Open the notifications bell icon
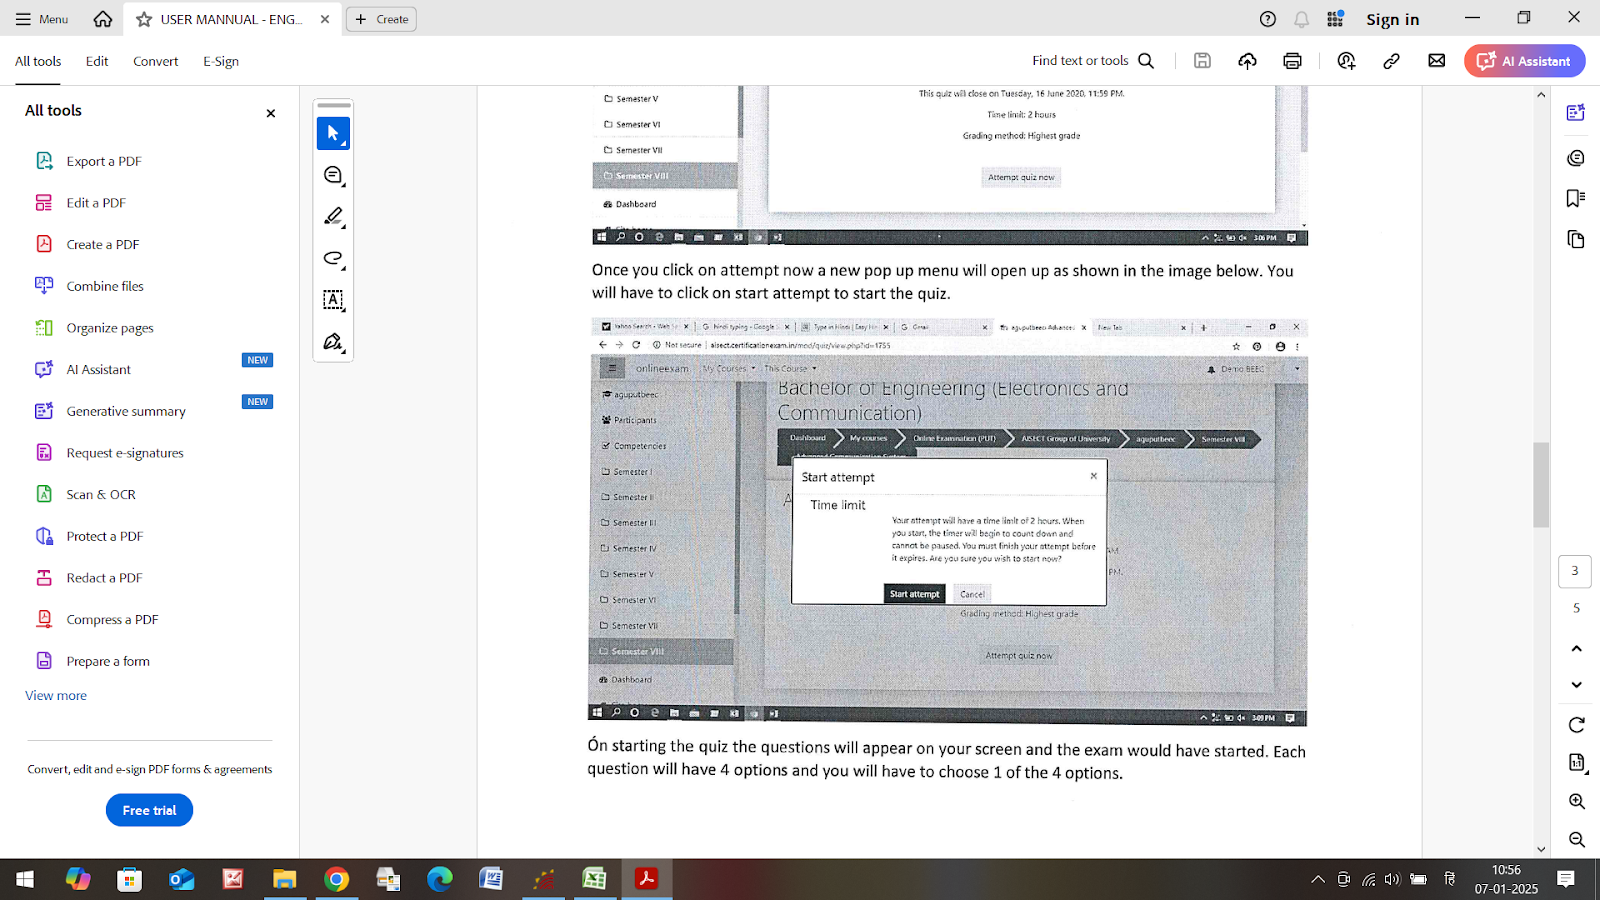This screenshot has height=900, width=1600. coord(1301,19)
